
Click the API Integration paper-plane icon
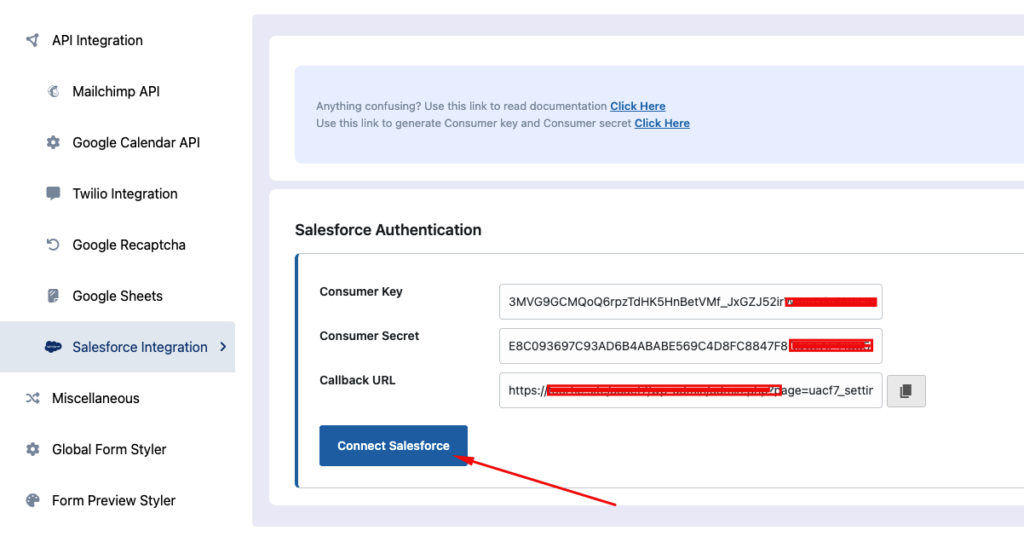pos(32,41)
